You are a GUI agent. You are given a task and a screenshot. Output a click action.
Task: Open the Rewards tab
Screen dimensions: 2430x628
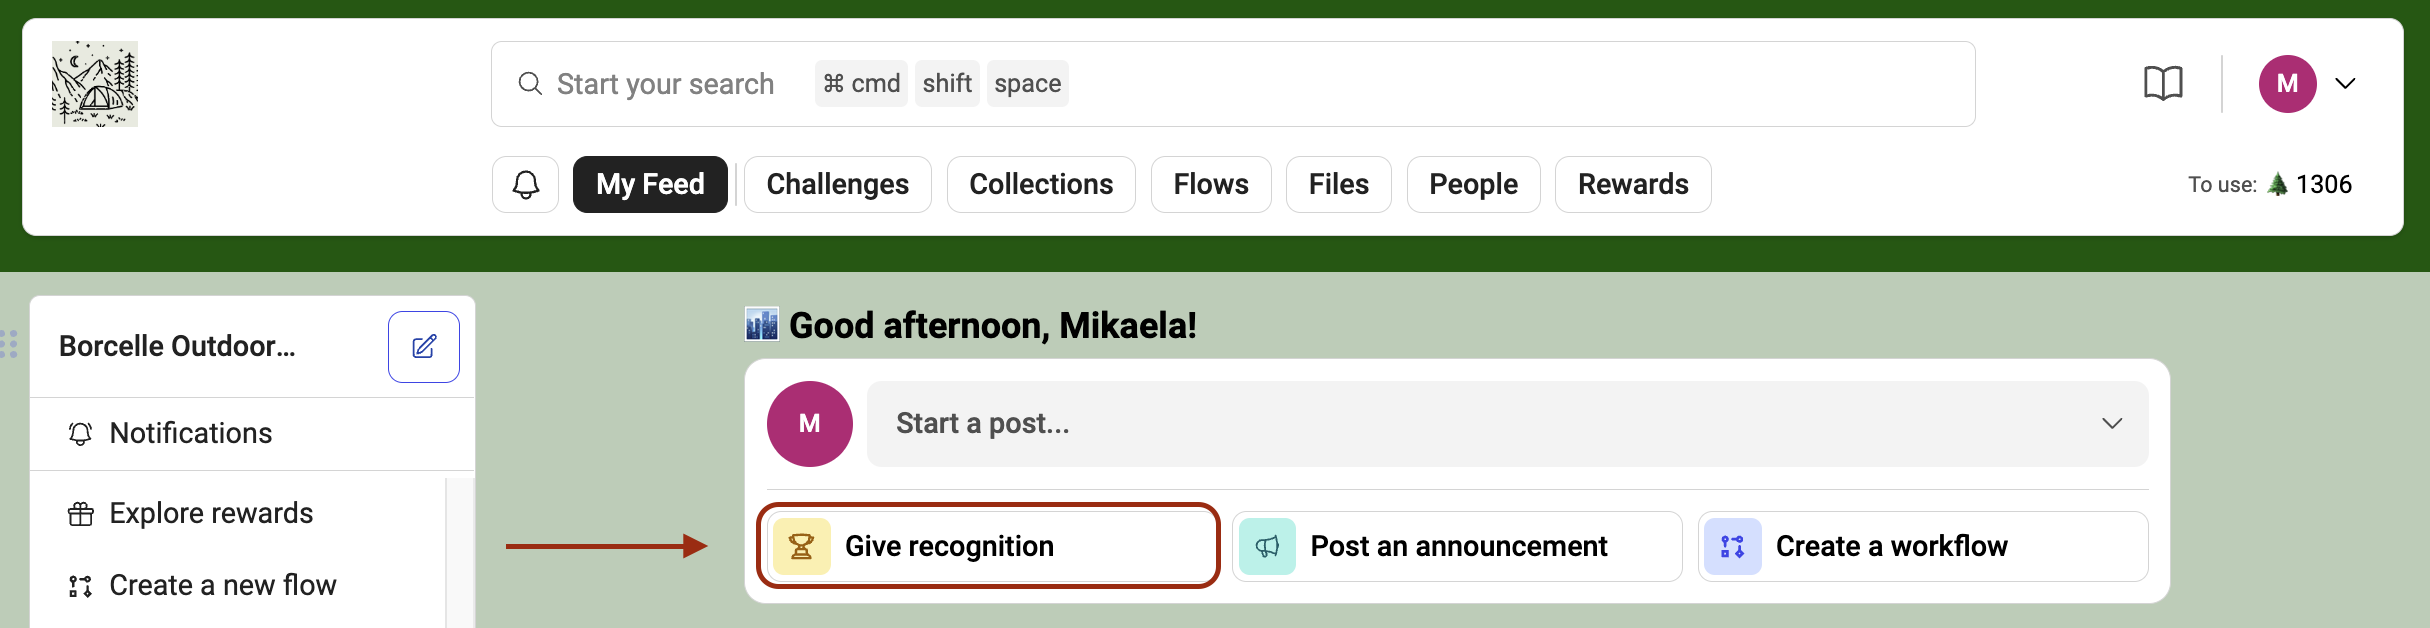[x=1633, y=184]
